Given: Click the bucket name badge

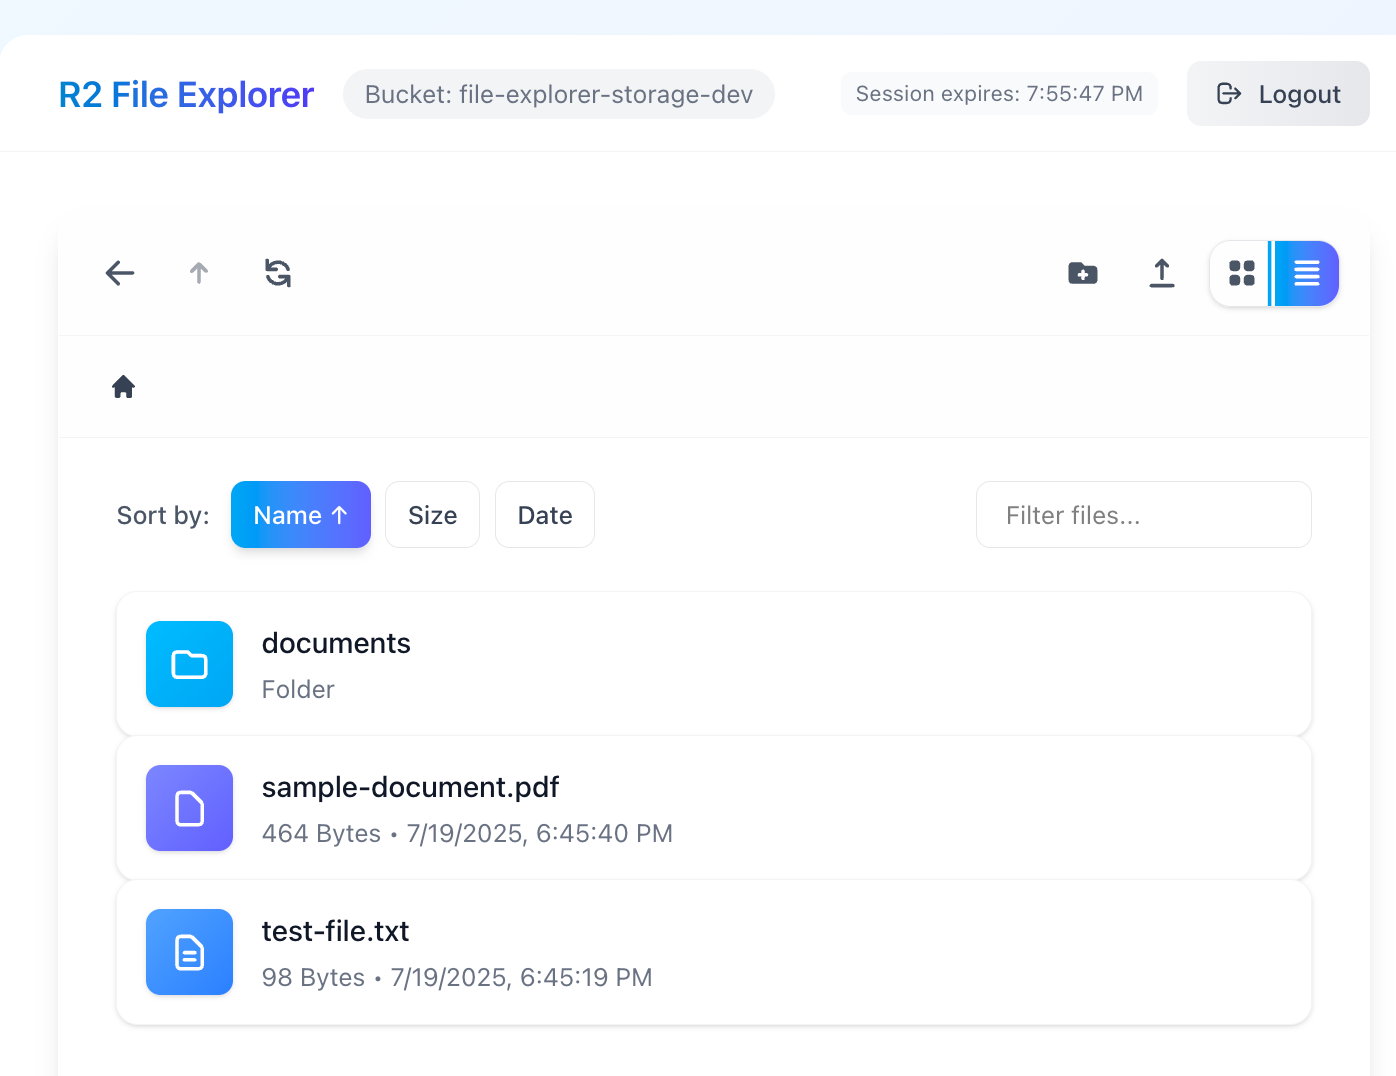Looking at the screenshot, I should coord(558,94).
